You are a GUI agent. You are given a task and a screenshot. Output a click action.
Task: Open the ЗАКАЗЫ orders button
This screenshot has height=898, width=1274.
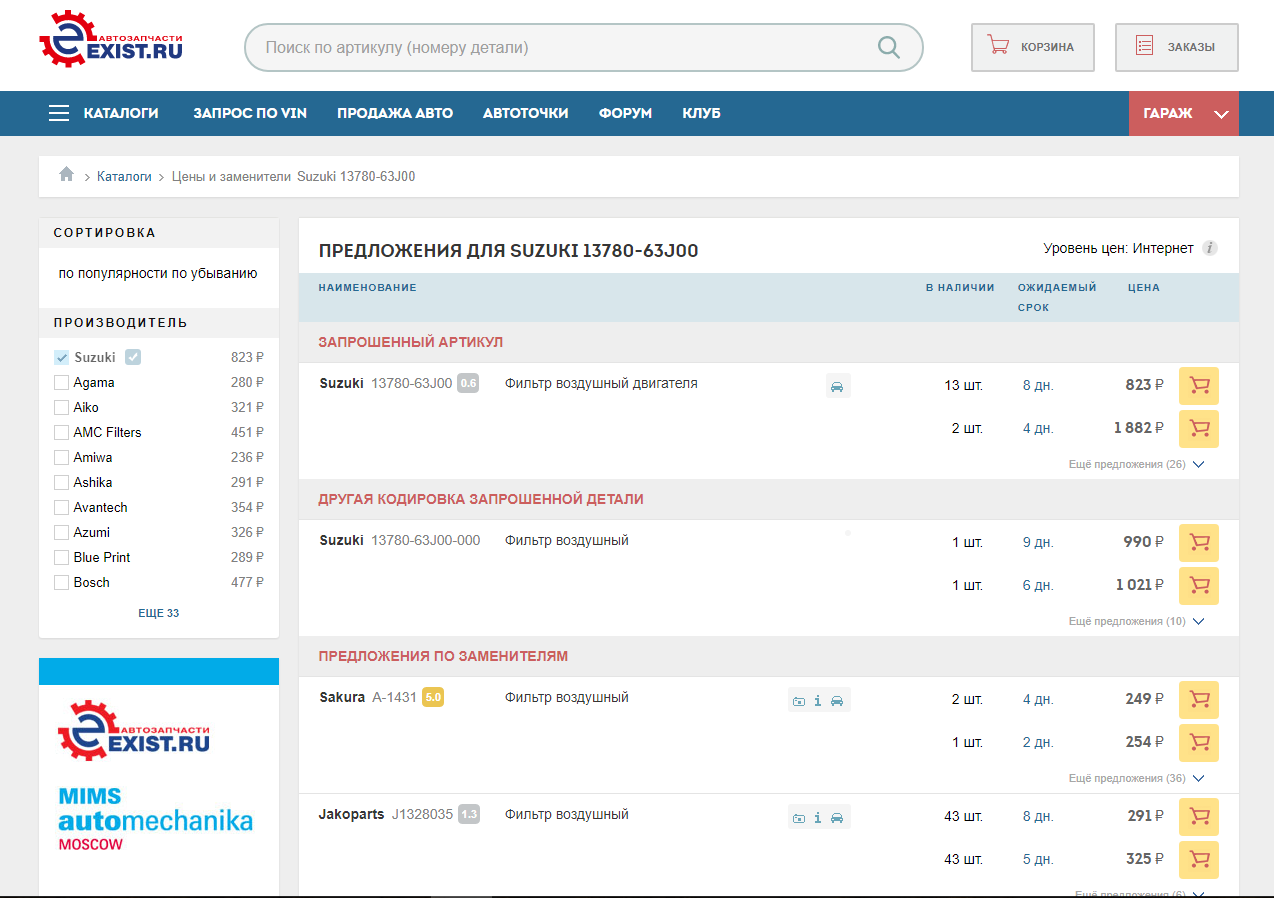click(x=1176, y=47)
